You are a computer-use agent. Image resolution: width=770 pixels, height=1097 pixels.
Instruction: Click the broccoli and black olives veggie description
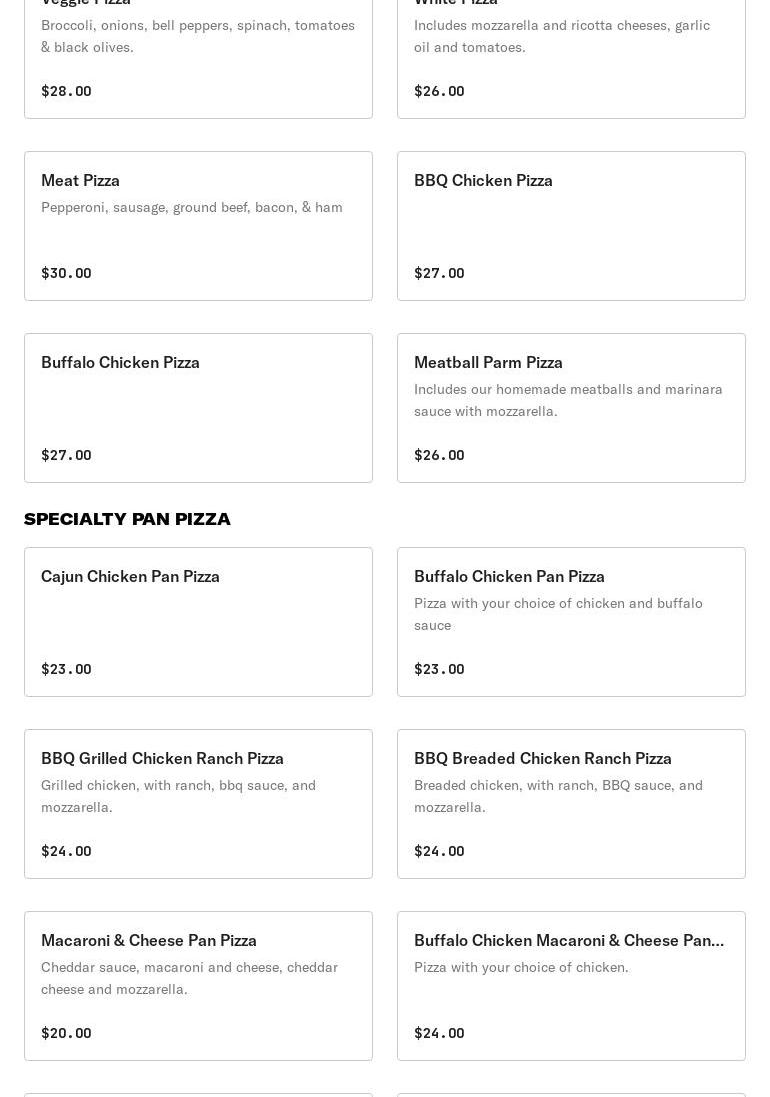(198, 36)
